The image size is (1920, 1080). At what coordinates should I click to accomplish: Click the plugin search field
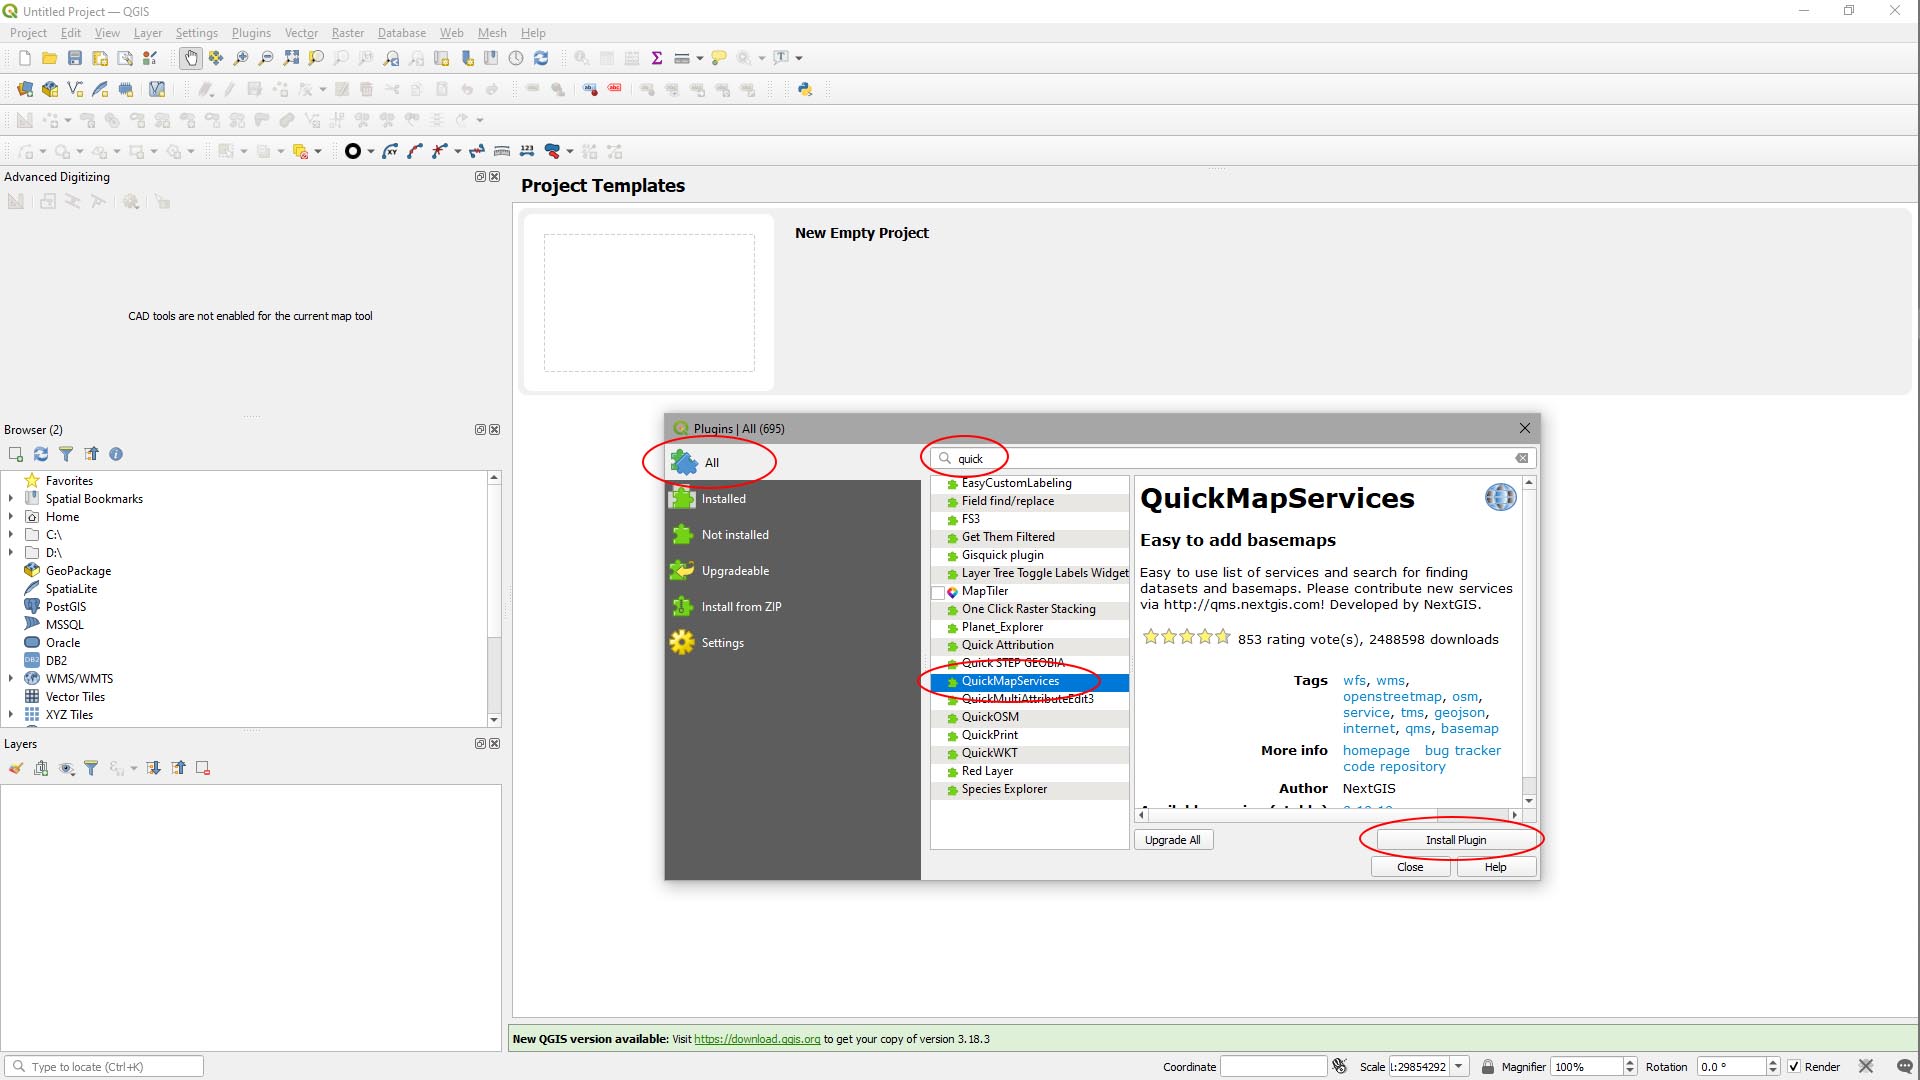1233,458
